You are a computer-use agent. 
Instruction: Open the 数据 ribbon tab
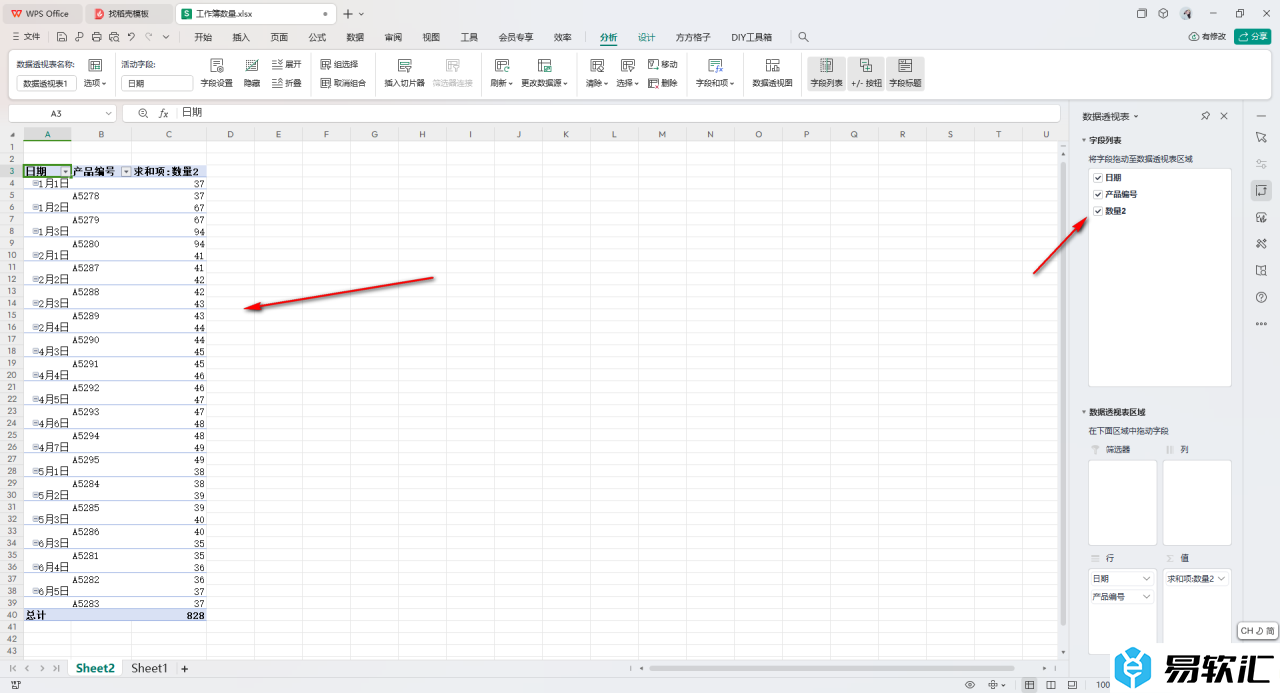click(355, 37)
